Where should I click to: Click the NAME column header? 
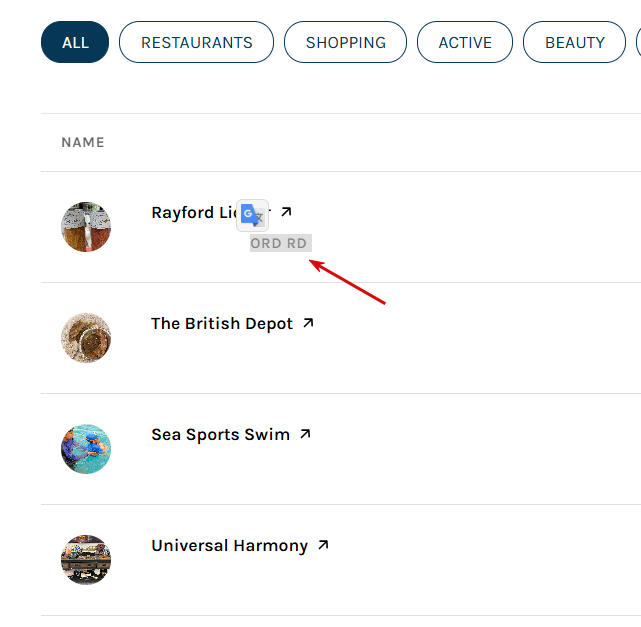click(83, 142)
